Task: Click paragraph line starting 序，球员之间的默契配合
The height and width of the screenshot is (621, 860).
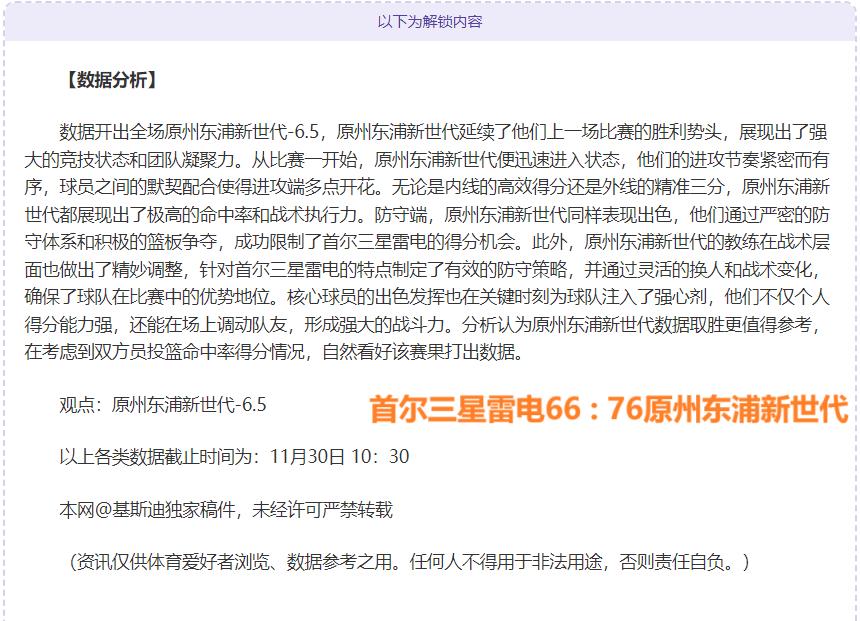Action: pyautogui.click(x=427, y=187)
